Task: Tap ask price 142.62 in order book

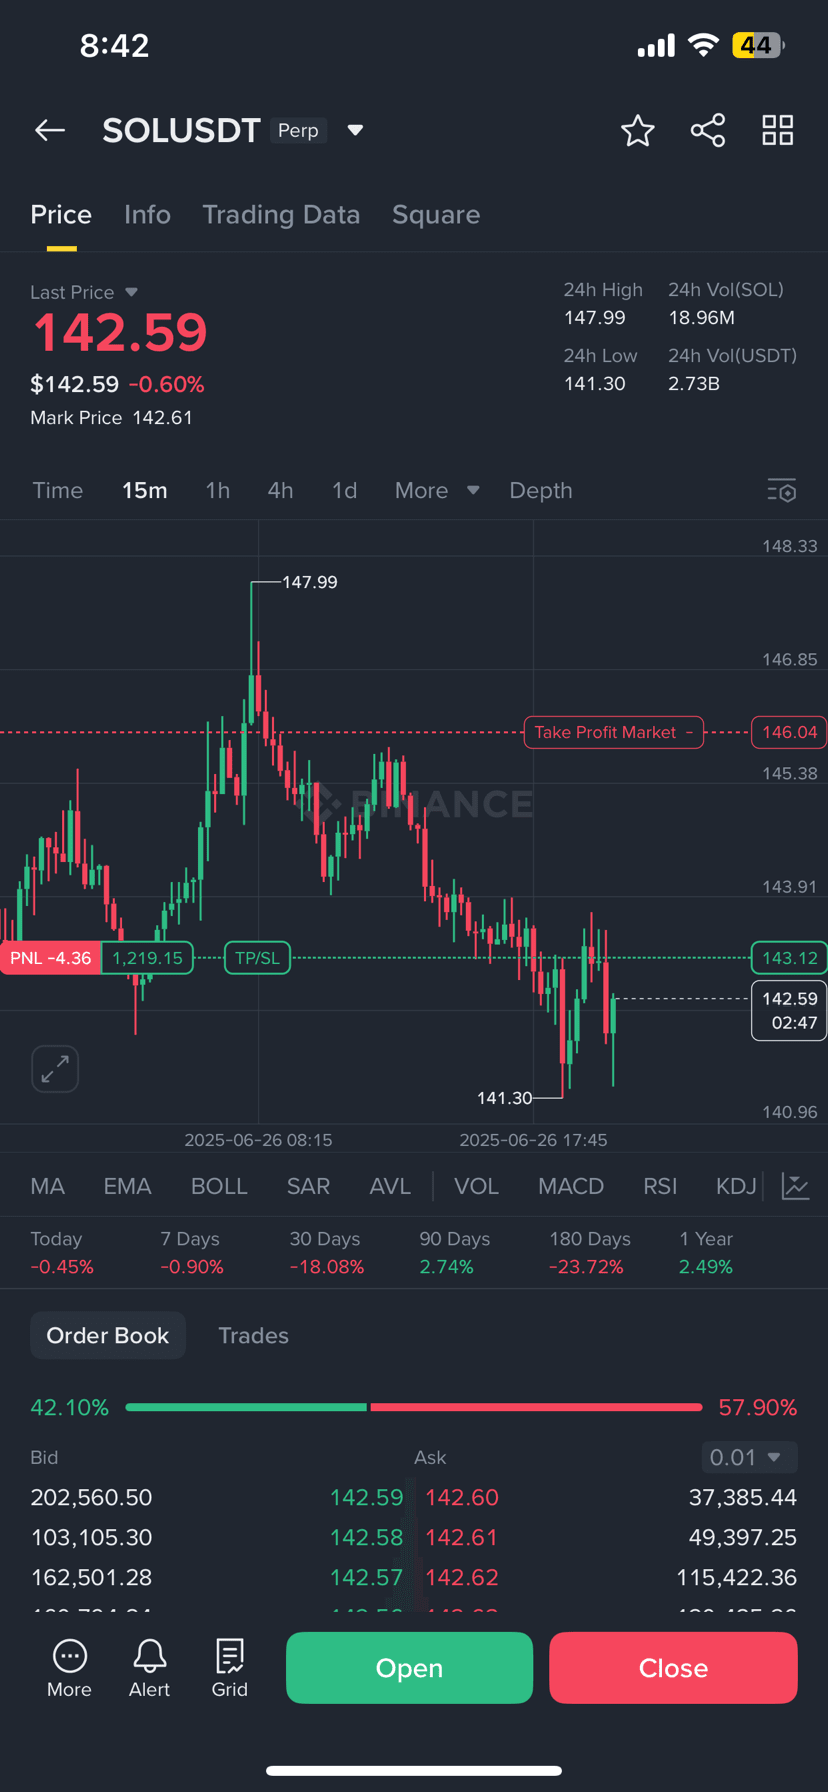Action: (x=462, y=1577)
